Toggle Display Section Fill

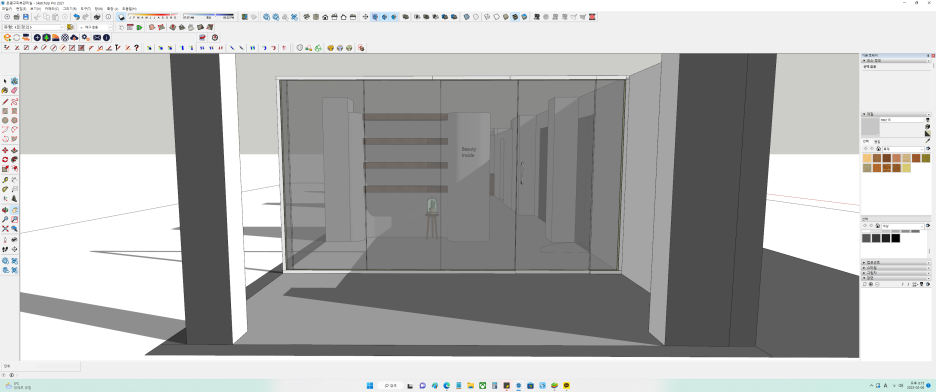(394, 17)
